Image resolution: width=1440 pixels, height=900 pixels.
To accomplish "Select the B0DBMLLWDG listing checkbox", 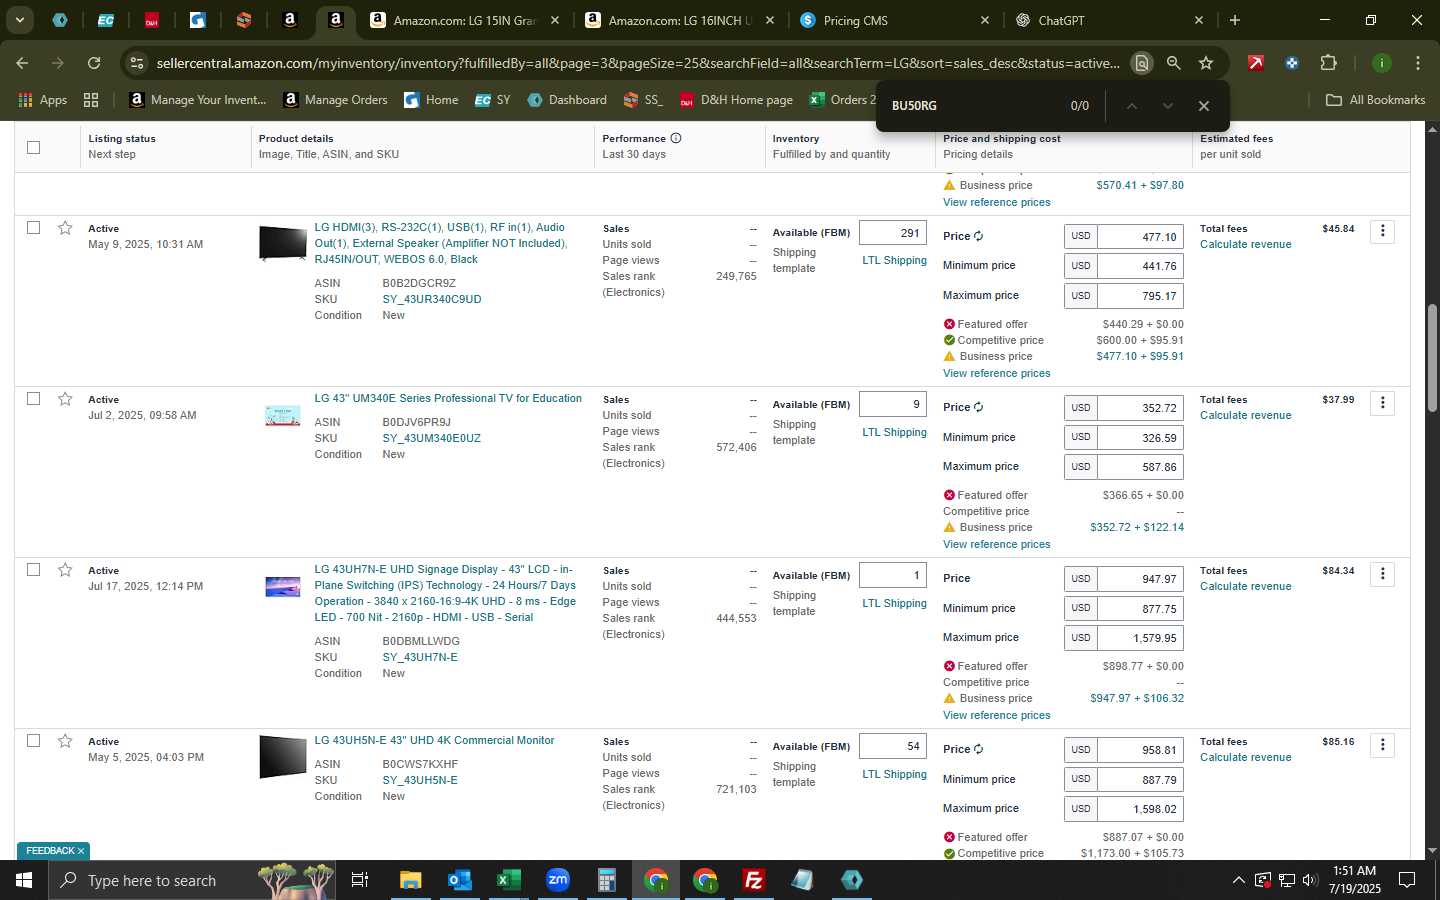I will [x=33, y=570].
